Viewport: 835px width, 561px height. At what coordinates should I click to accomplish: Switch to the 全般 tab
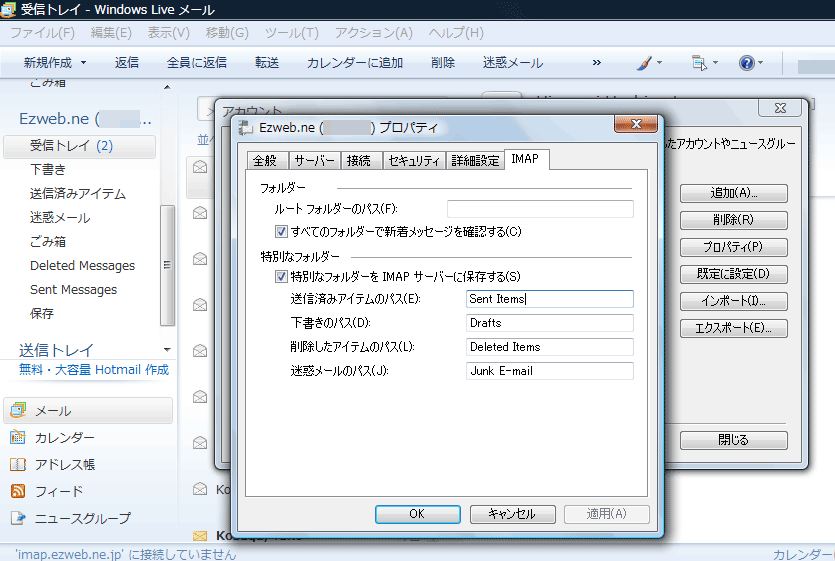(x=265, y=160)
